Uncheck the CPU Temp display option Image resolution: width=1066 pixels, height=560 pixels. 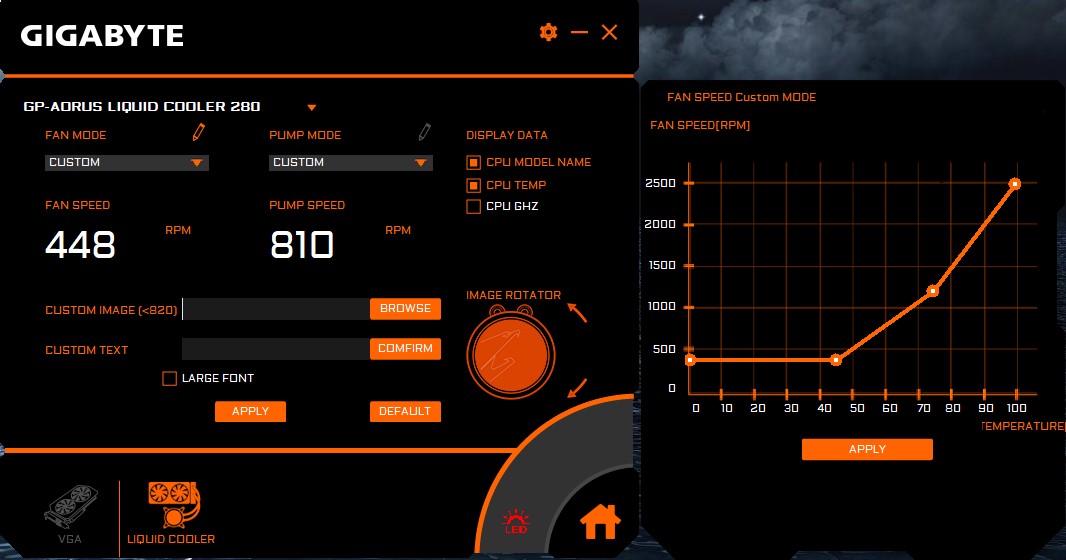coord(474,185)
